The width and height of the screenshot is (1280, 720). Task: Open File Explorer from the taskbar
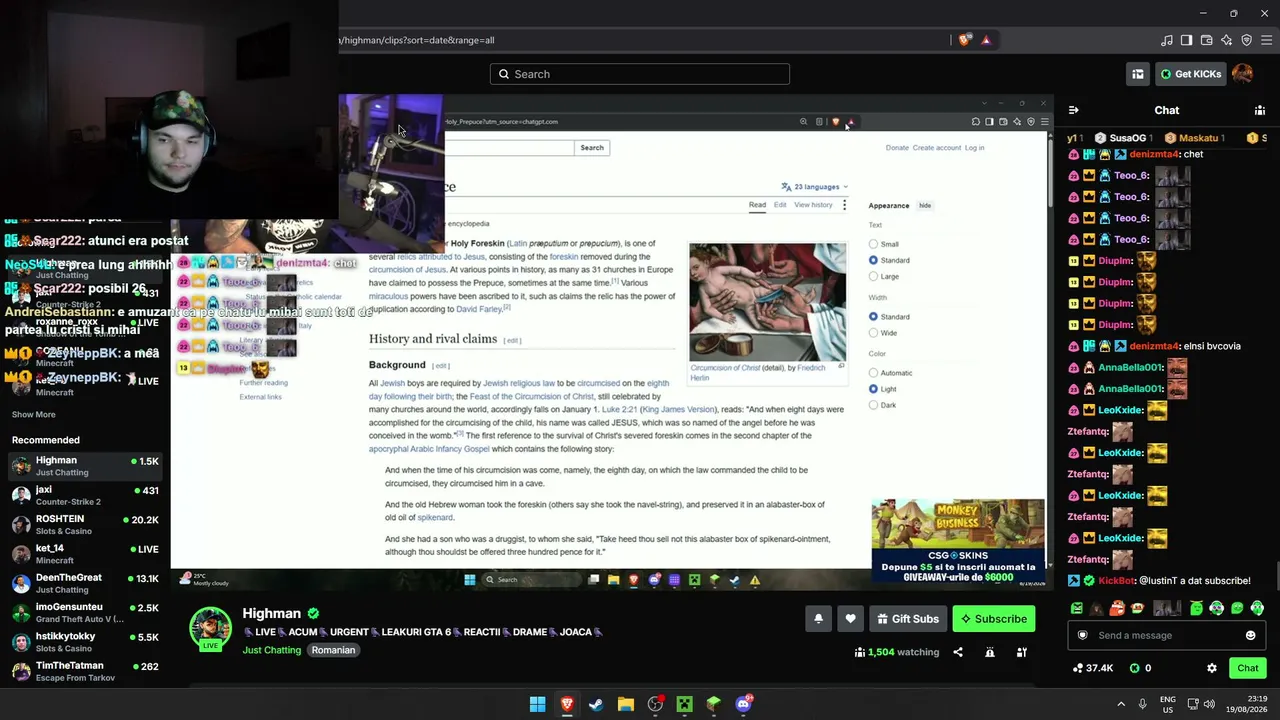[625, 704]
